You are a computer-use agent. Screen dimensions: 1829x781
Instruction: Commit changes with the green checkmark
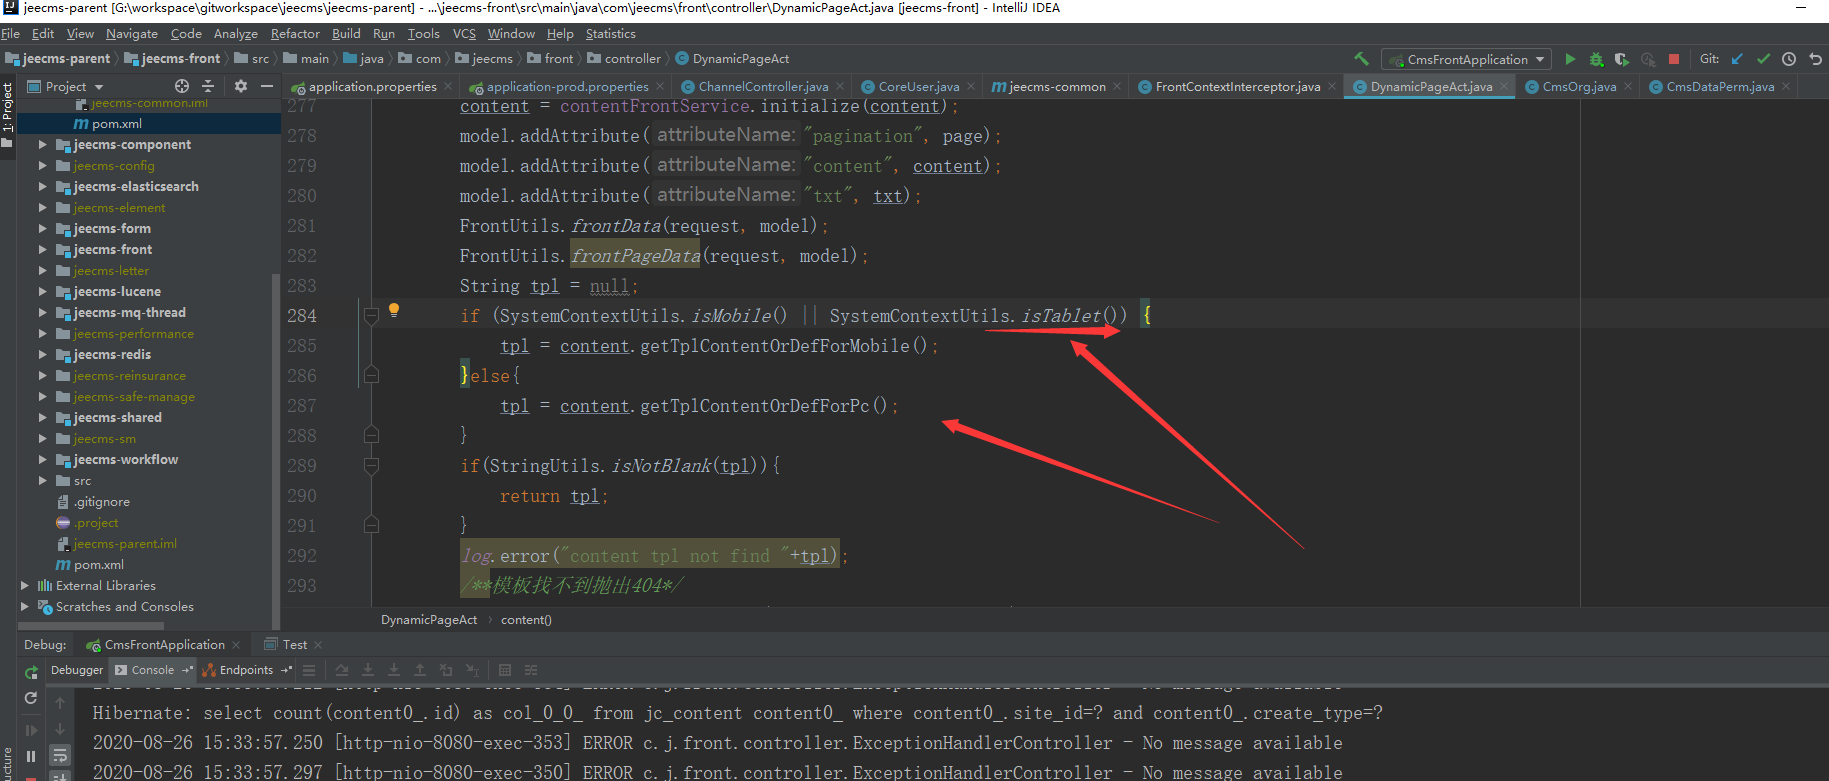pos(1763,59)
